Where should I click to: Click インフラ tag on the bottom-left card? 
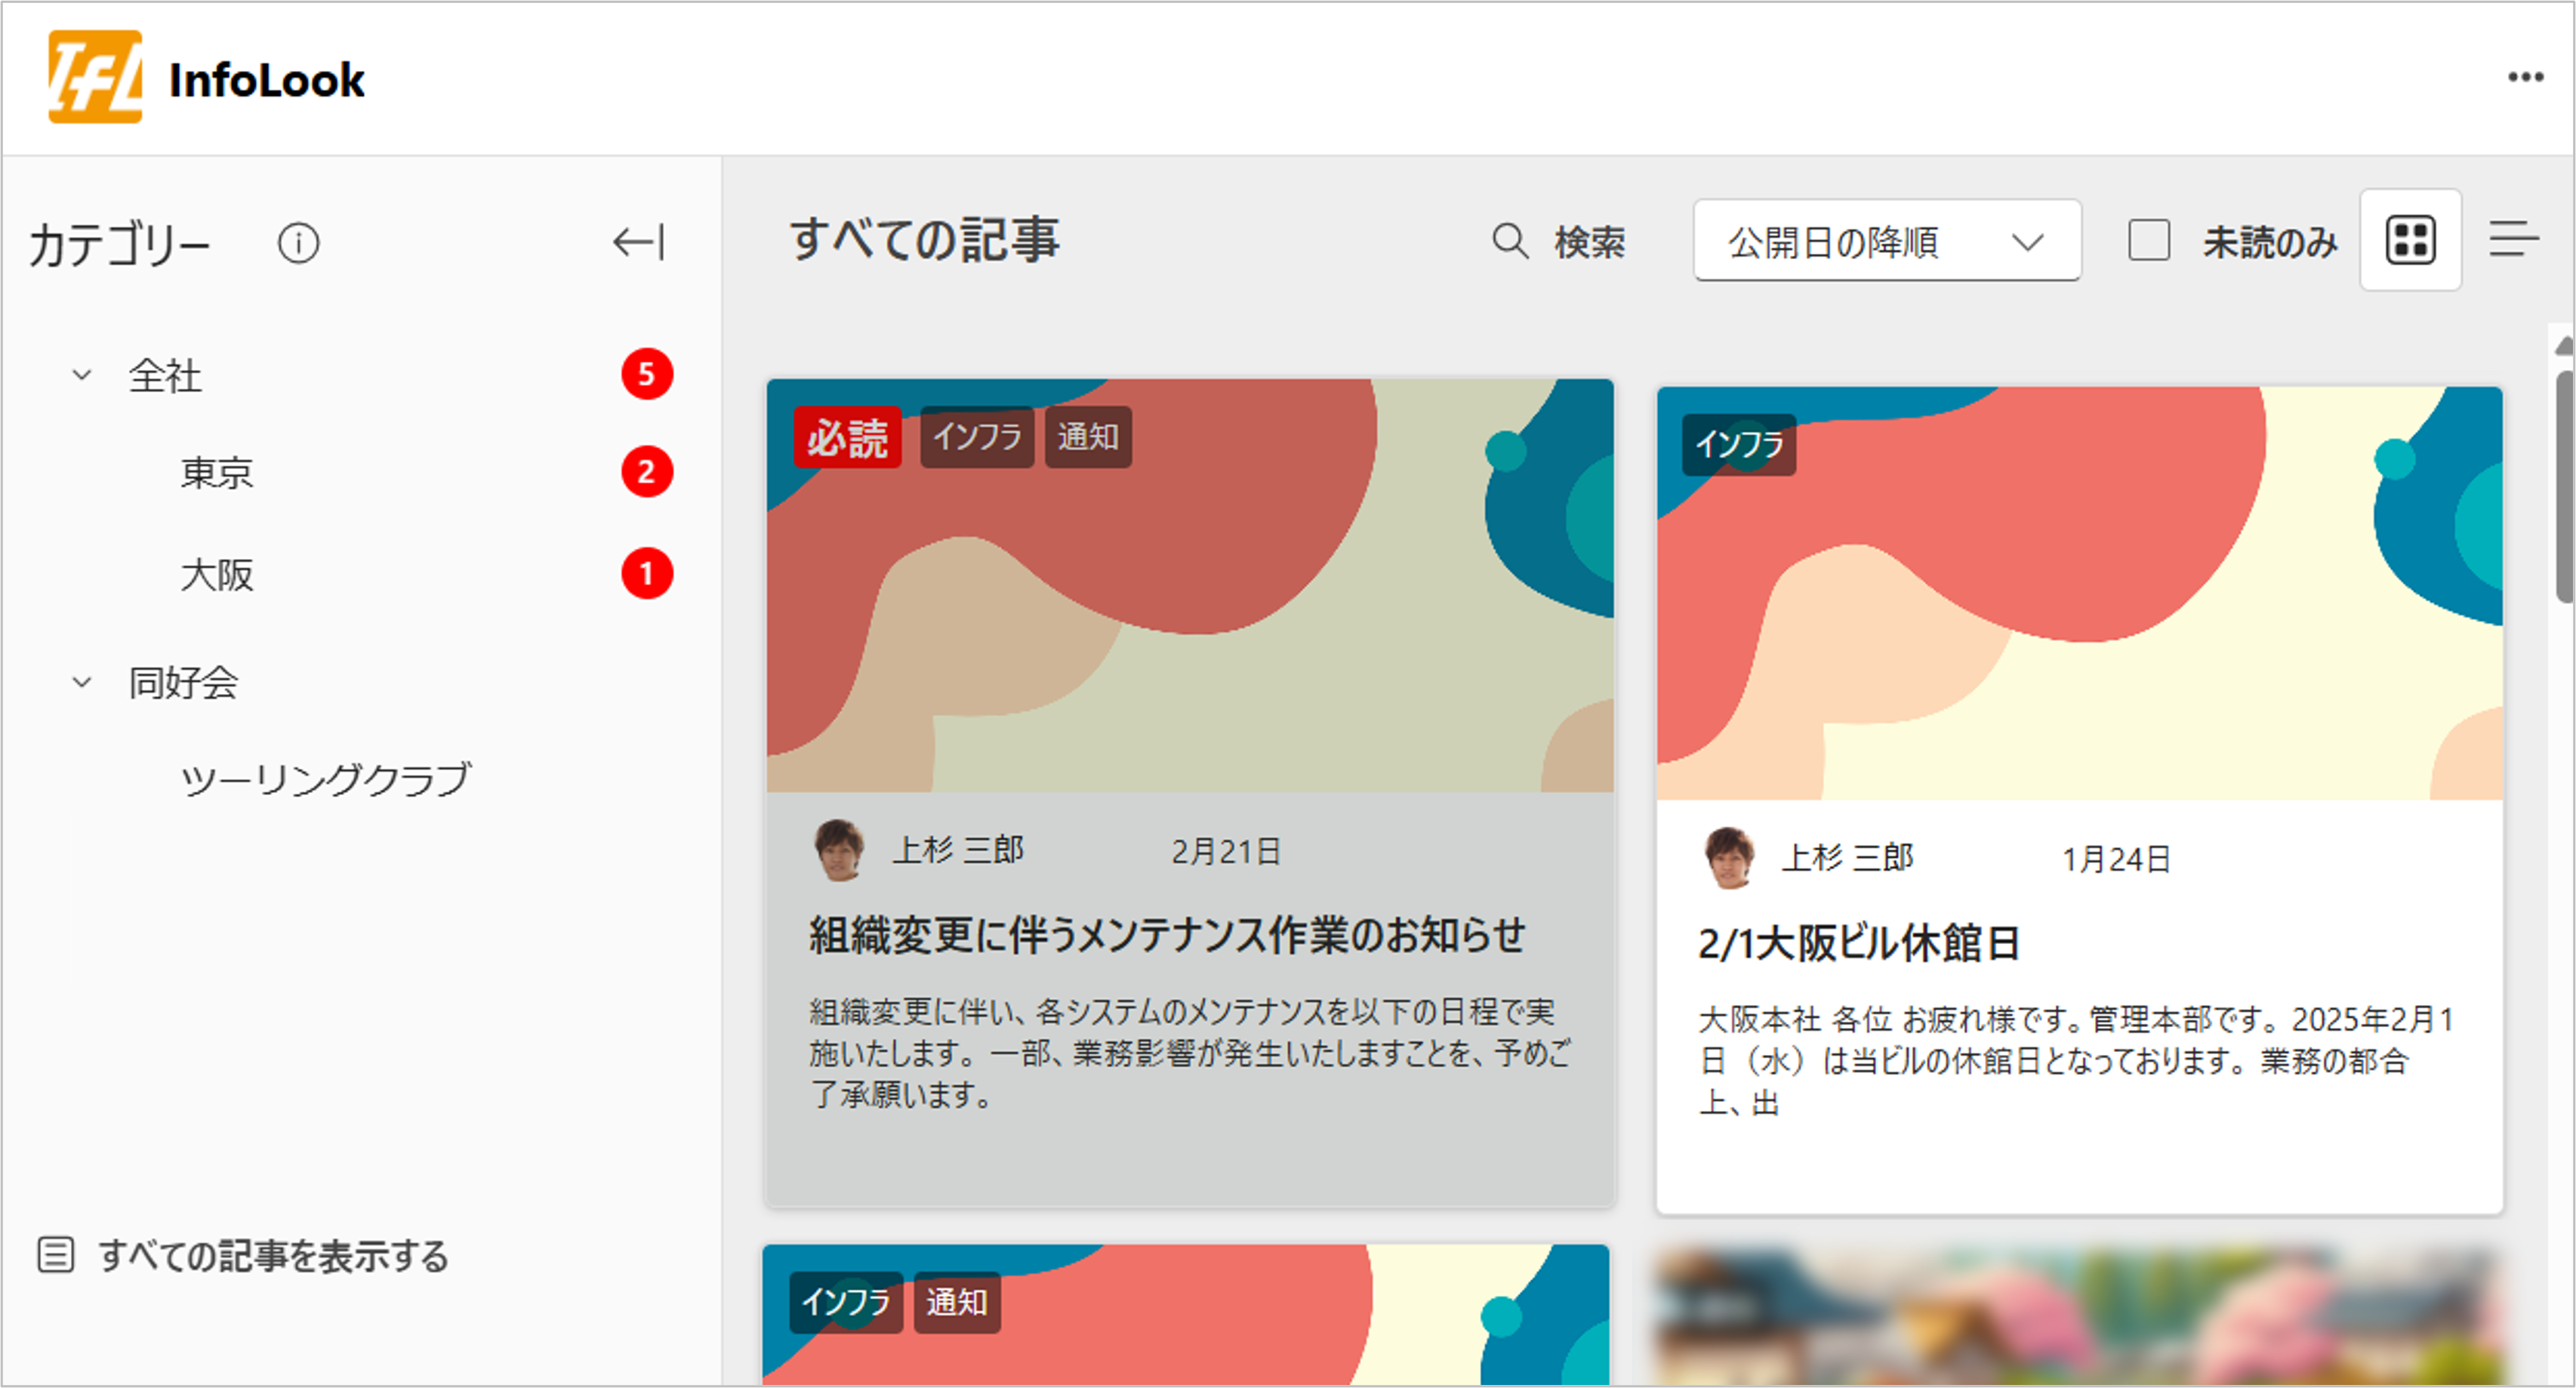coord(845,1302)
